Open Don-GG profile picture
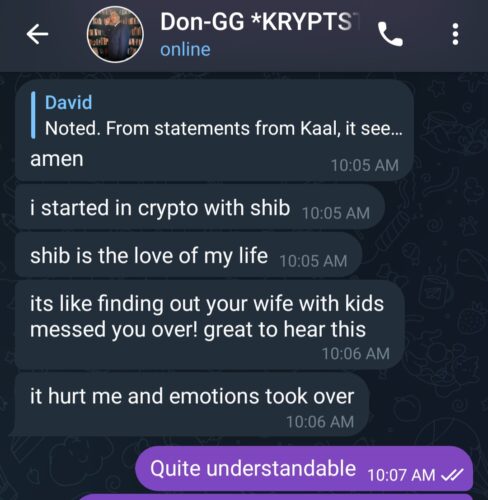Viewport: 488px width, 500px height. coord(115,34)
